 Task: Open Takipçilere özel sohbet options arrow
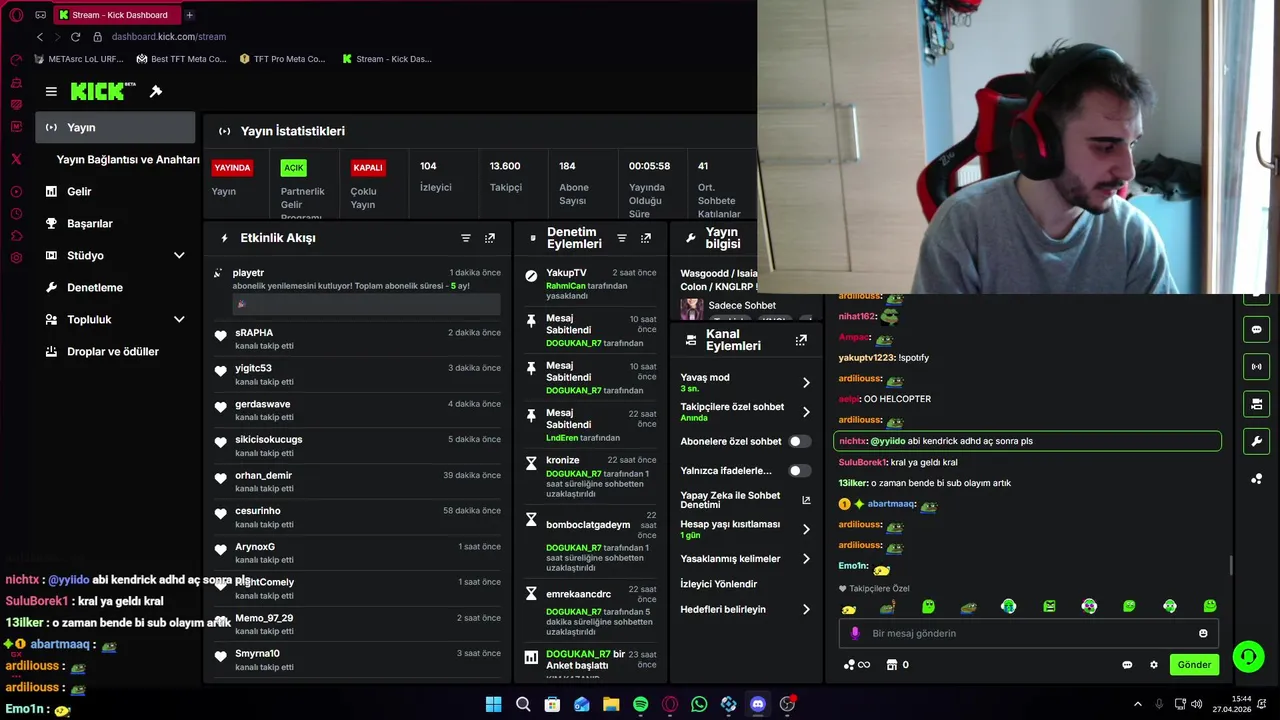pos(806,412)
